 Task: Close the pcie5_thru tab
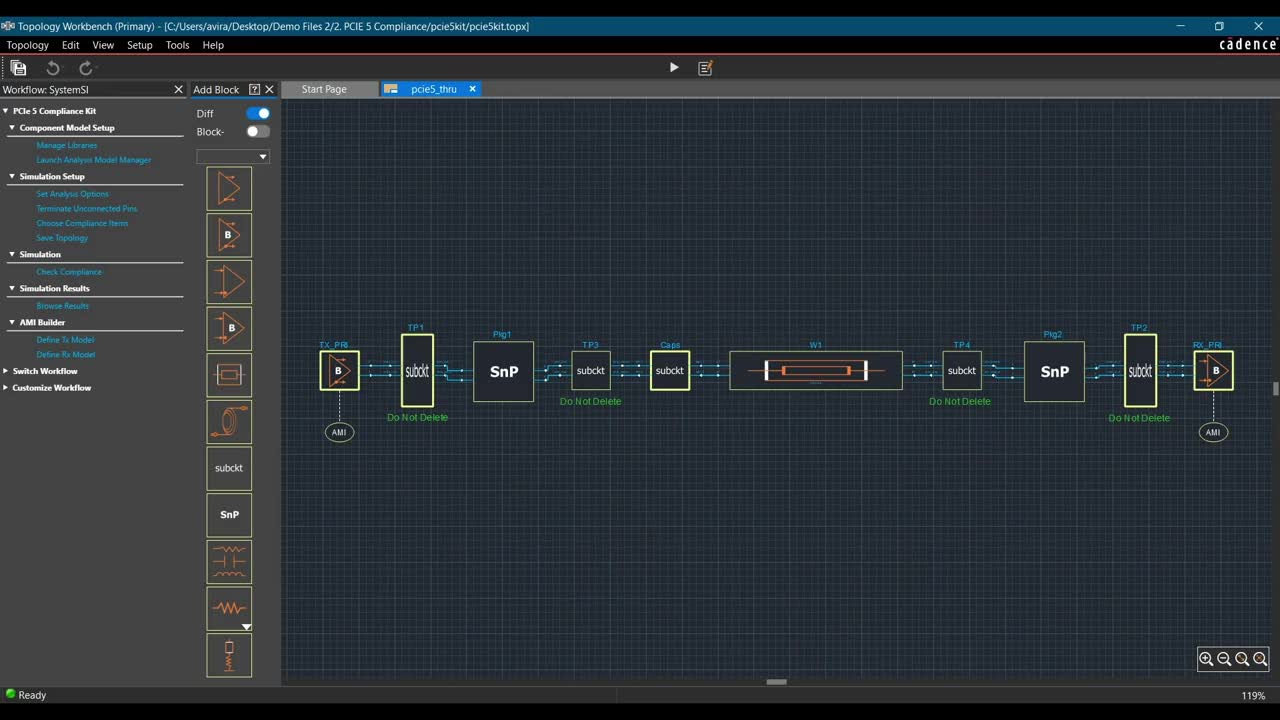473,89
